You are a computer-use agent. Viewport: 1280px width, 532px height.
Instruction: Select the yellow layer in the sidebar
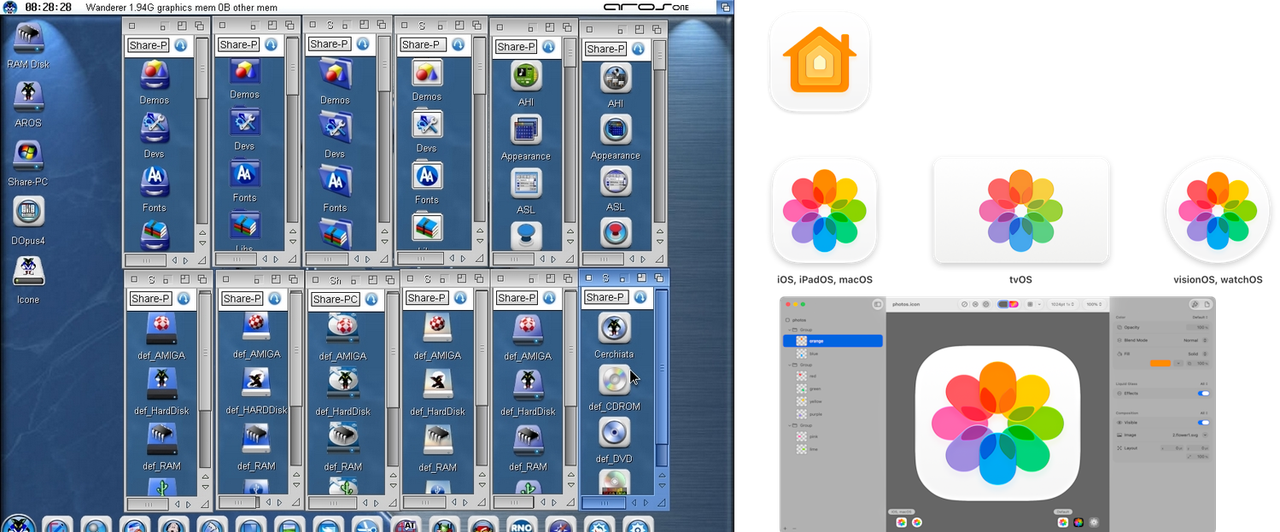point(832,401)
